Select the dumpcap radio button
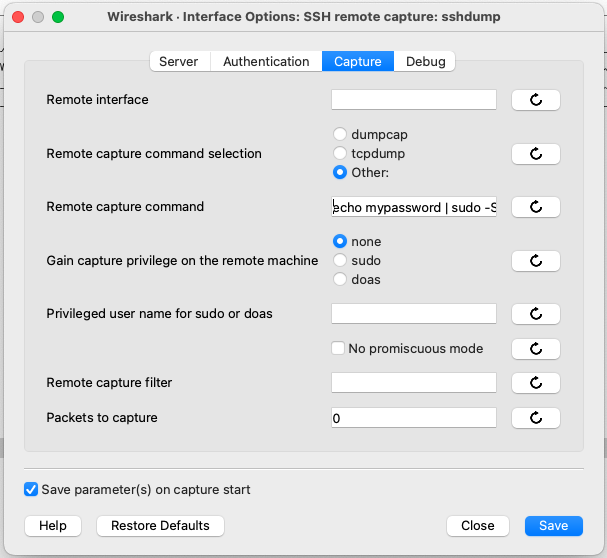The width and height of the screenshot is (607, 558). click(341, 134)
